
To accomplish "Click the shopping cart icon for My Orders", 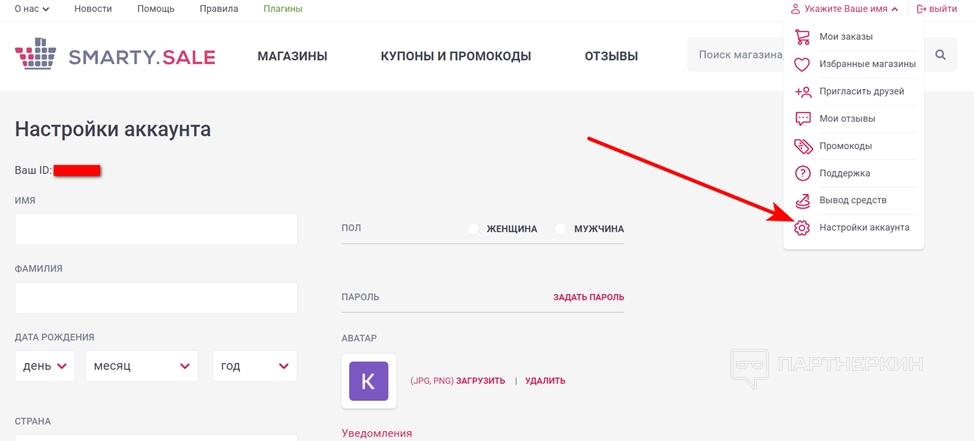I will tap(802, 37).
